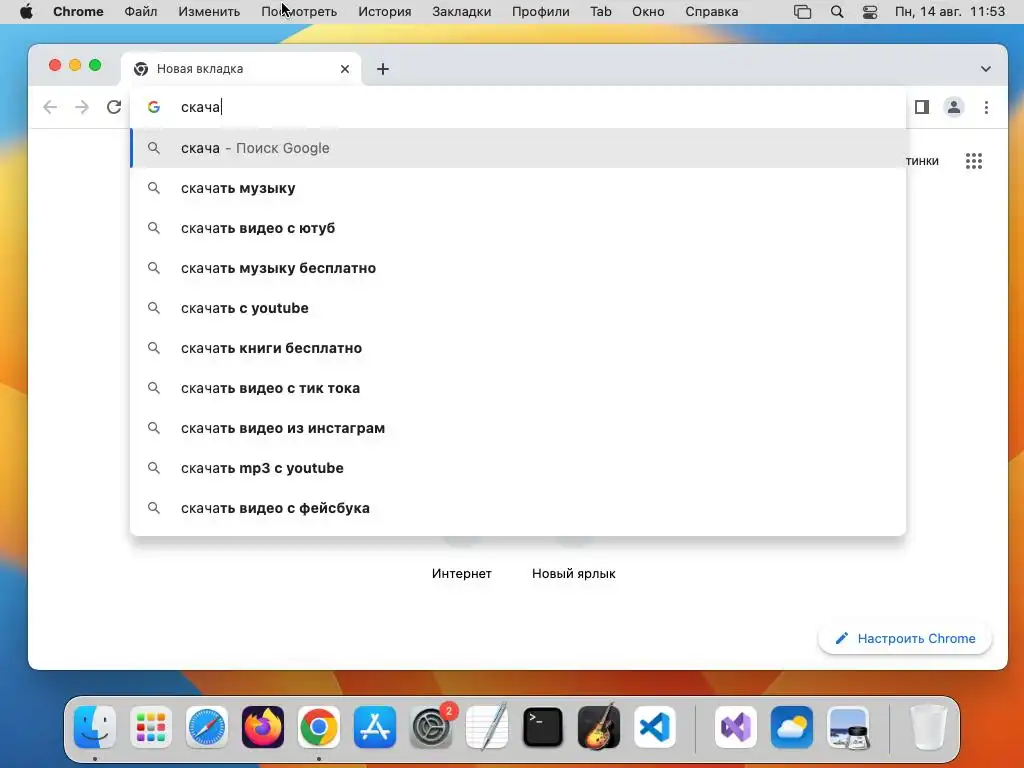
Task: Open the 'Окно' menu
Action: 648,12
